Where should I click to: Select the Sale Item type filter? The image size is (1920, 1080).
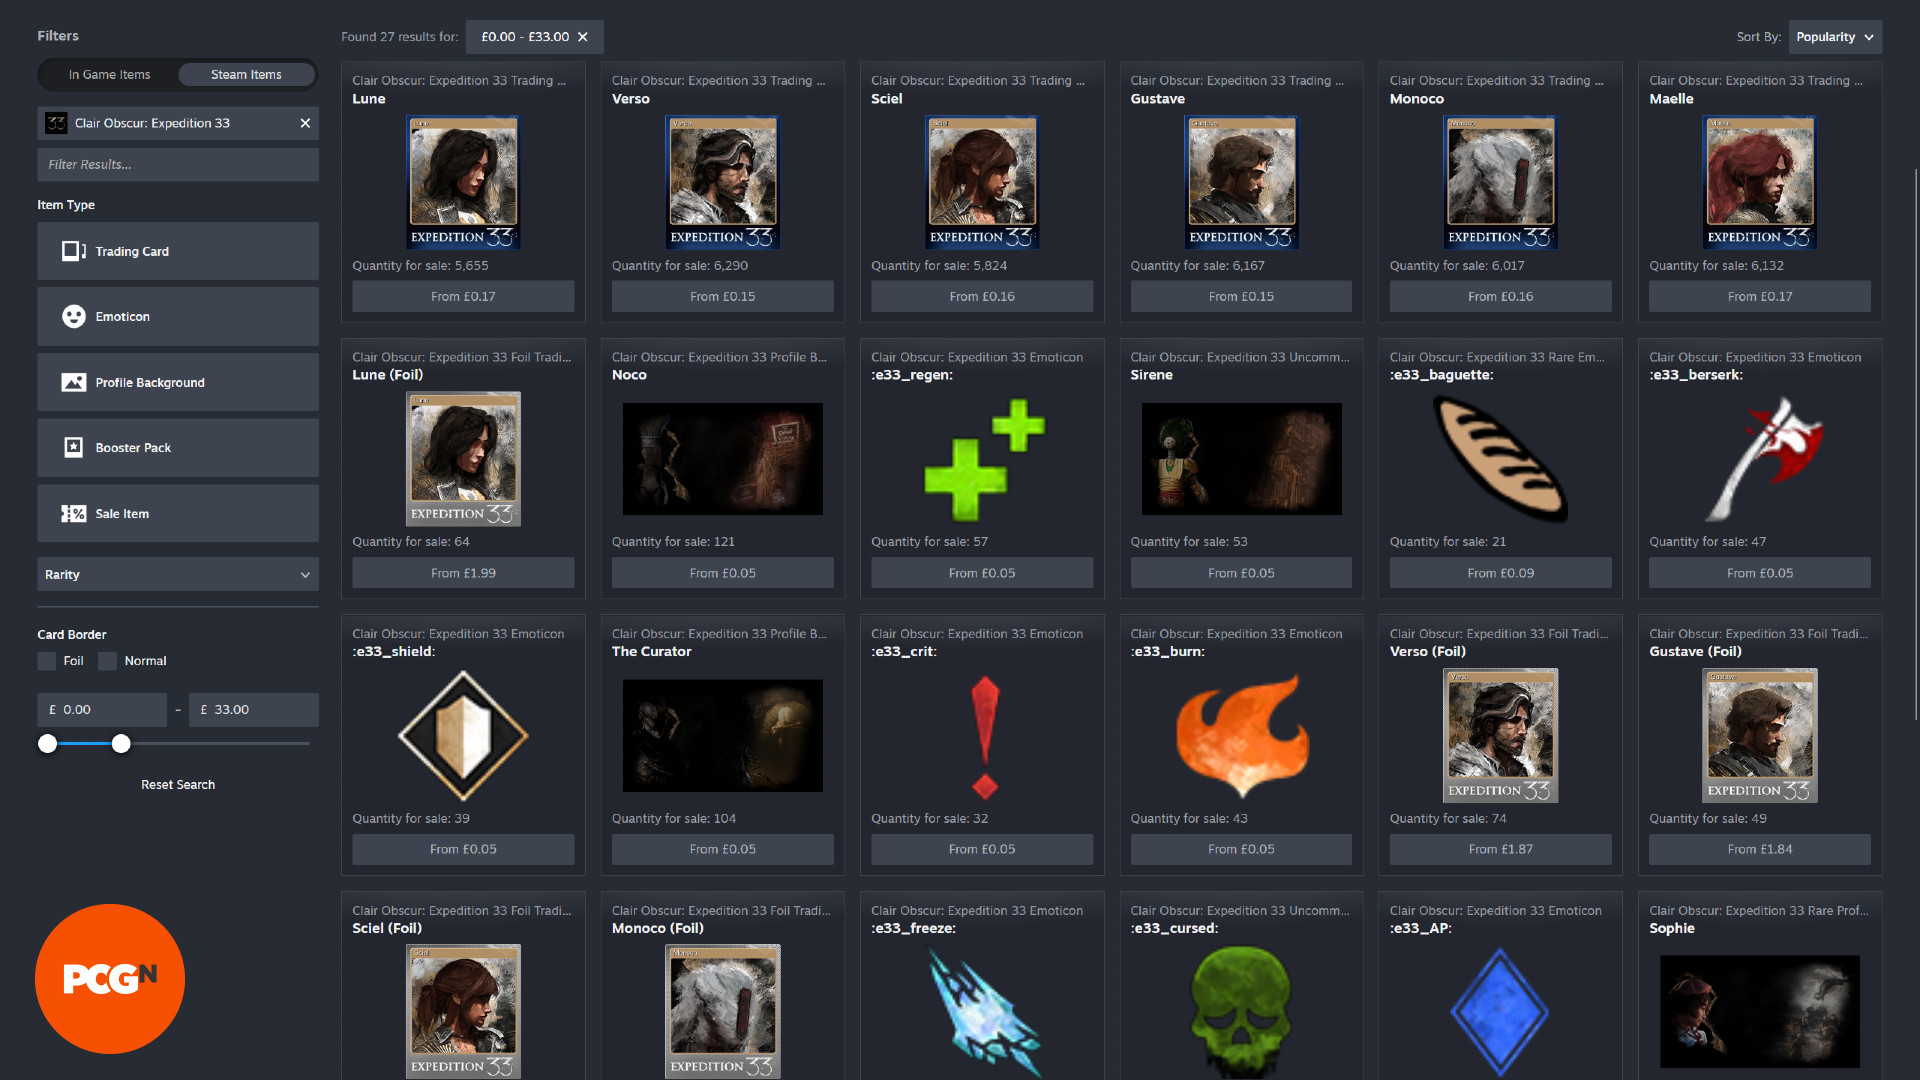pos(178,513)
